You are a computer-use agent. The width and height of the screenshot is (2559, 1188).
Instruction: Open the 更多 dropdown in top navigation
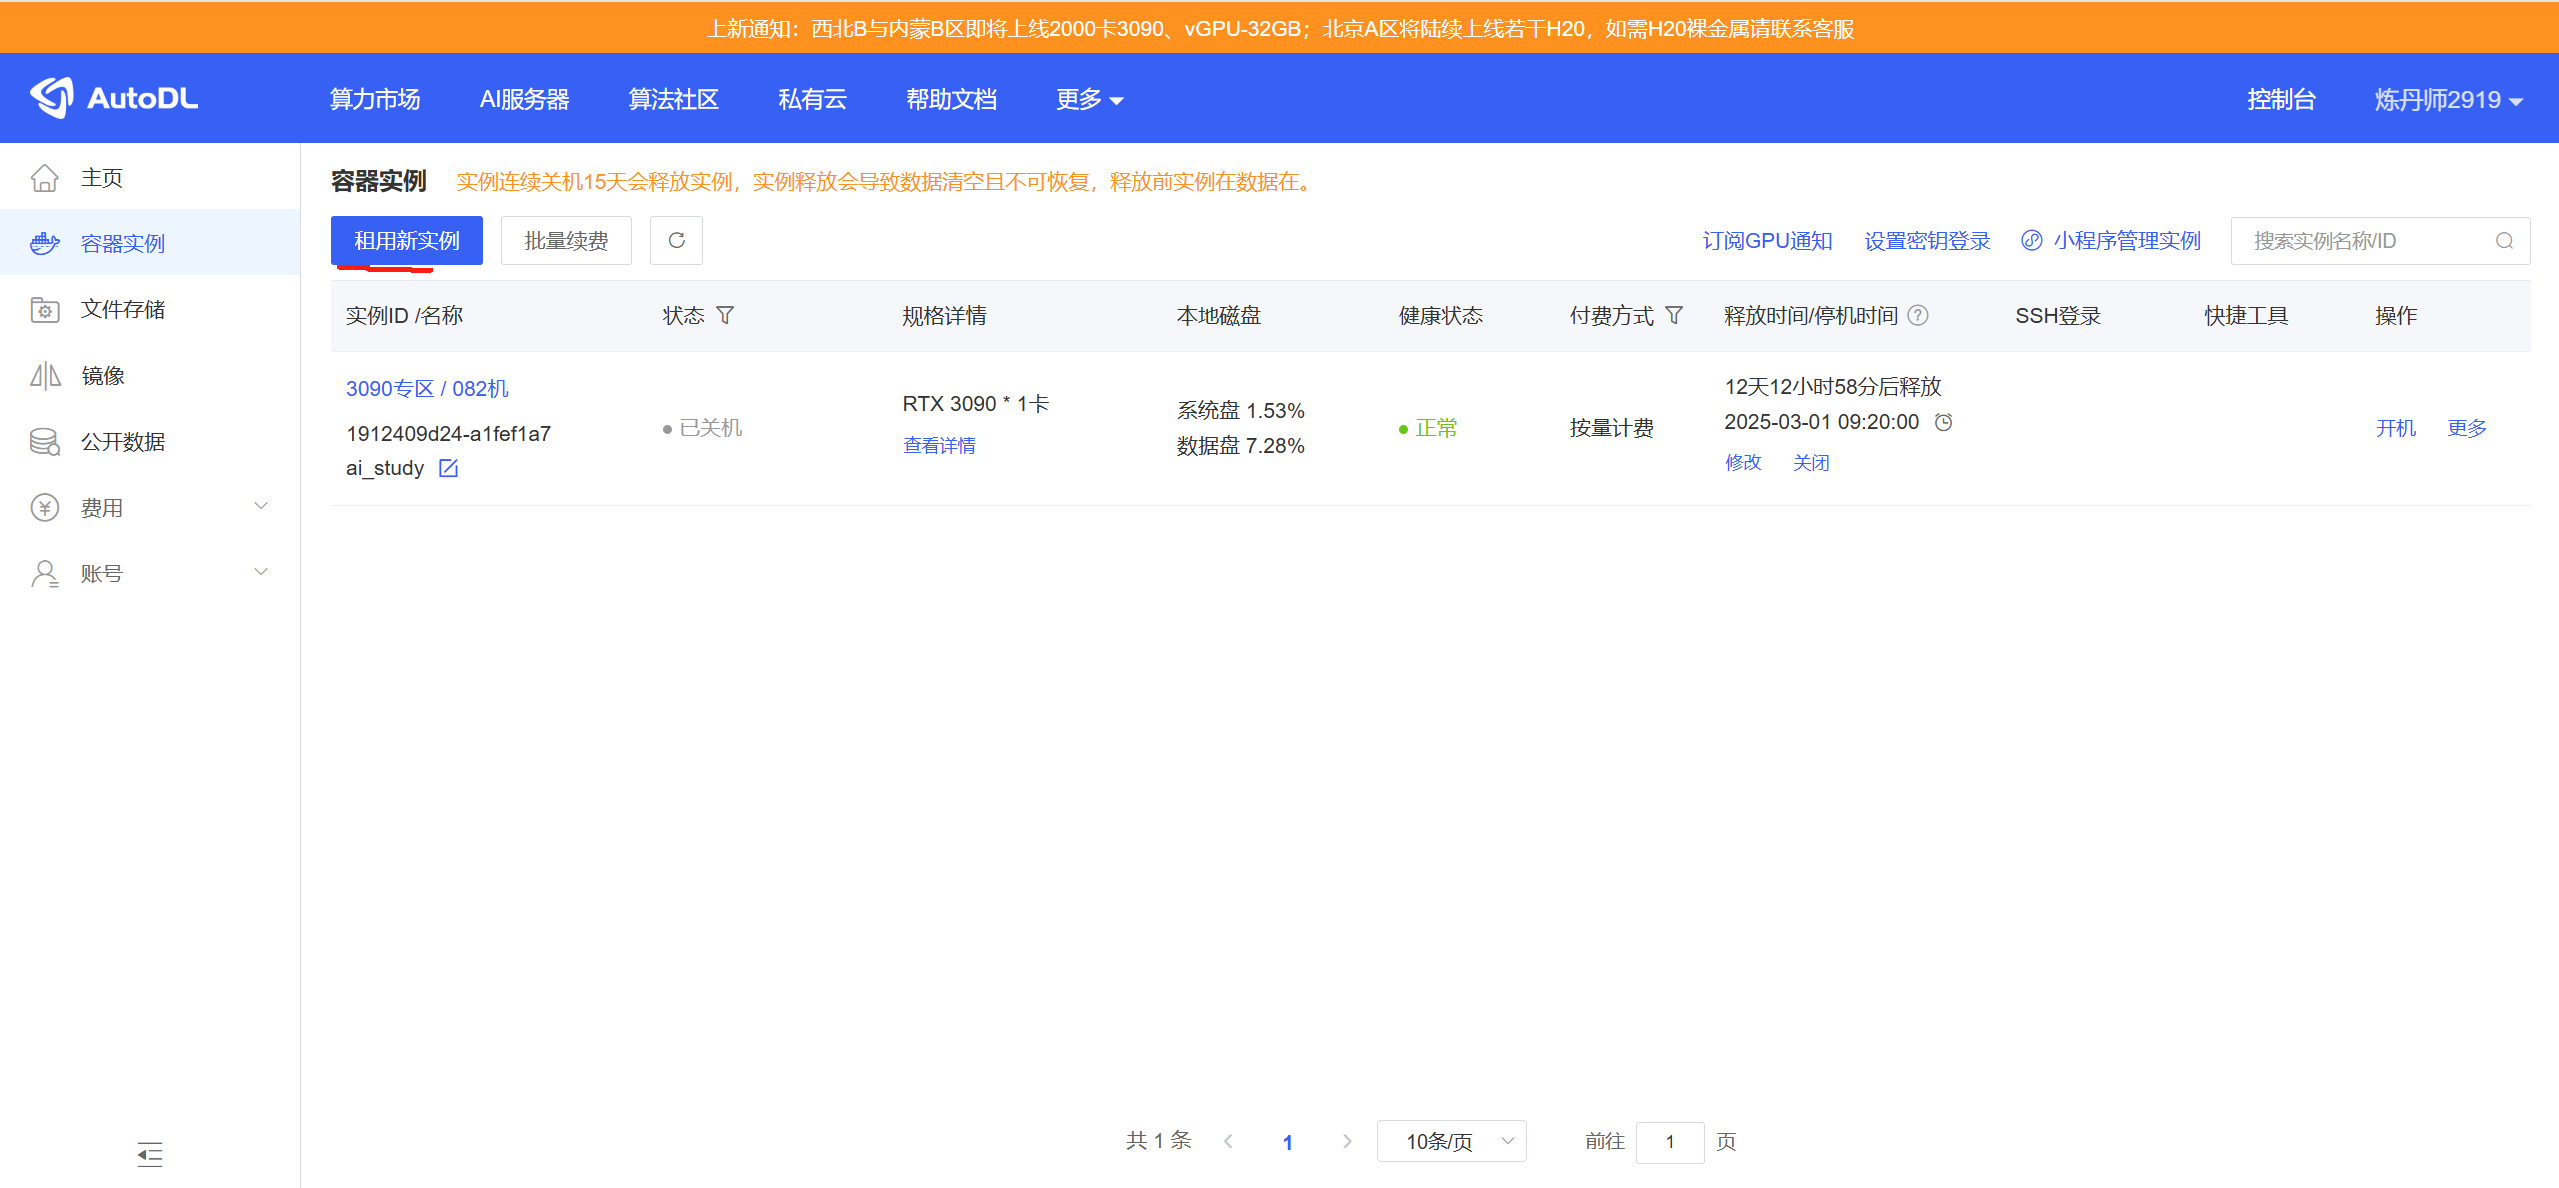(x=1090, y=99)
